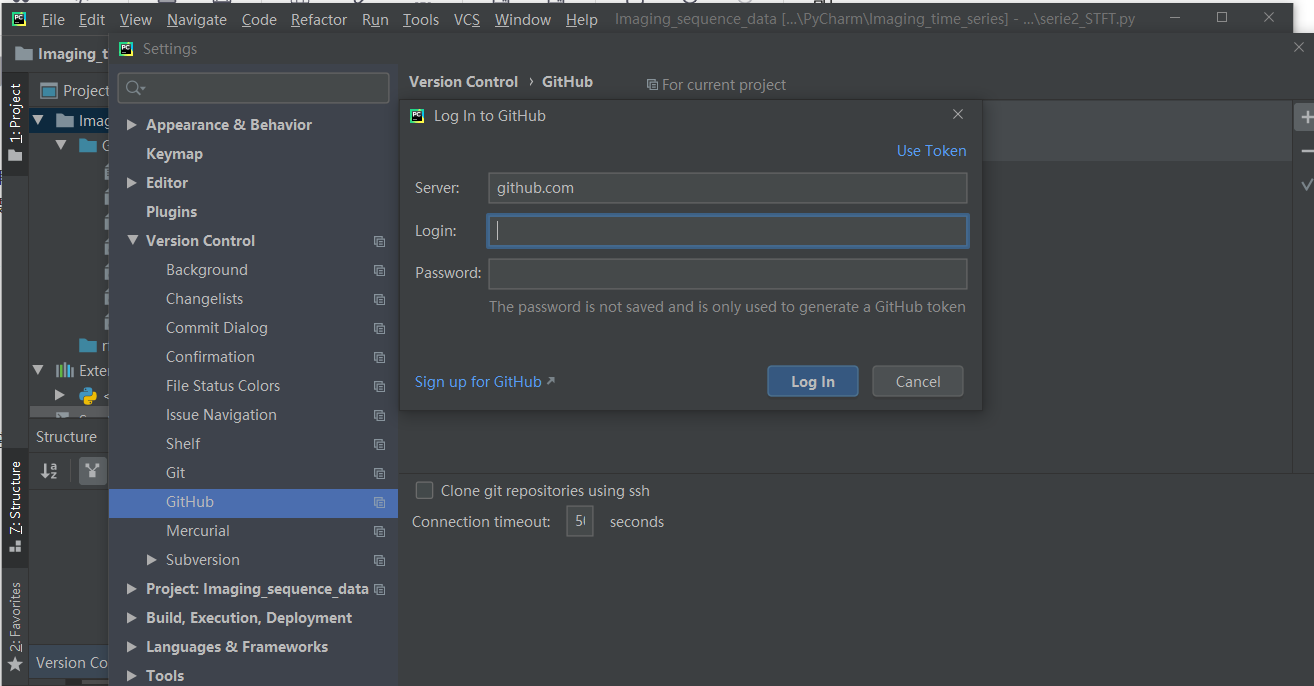
Task: Expand Languages & Frameworks section
Action: click(x=132, y=647)
